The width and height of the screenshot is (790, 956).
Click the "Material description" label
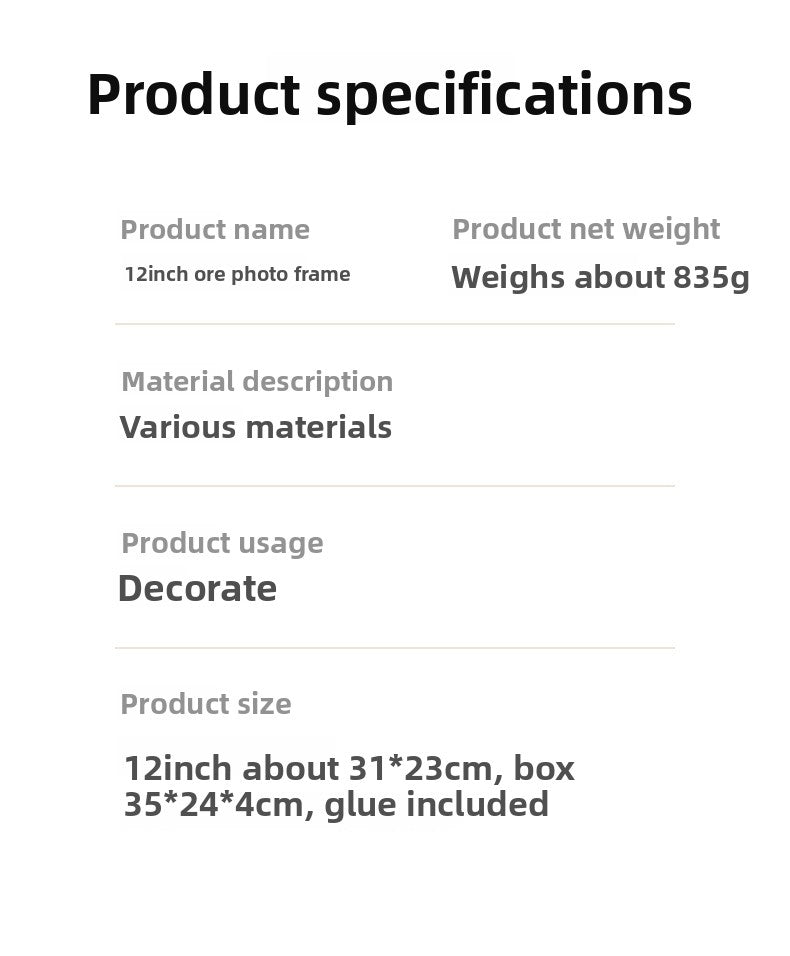coord(257,381)
